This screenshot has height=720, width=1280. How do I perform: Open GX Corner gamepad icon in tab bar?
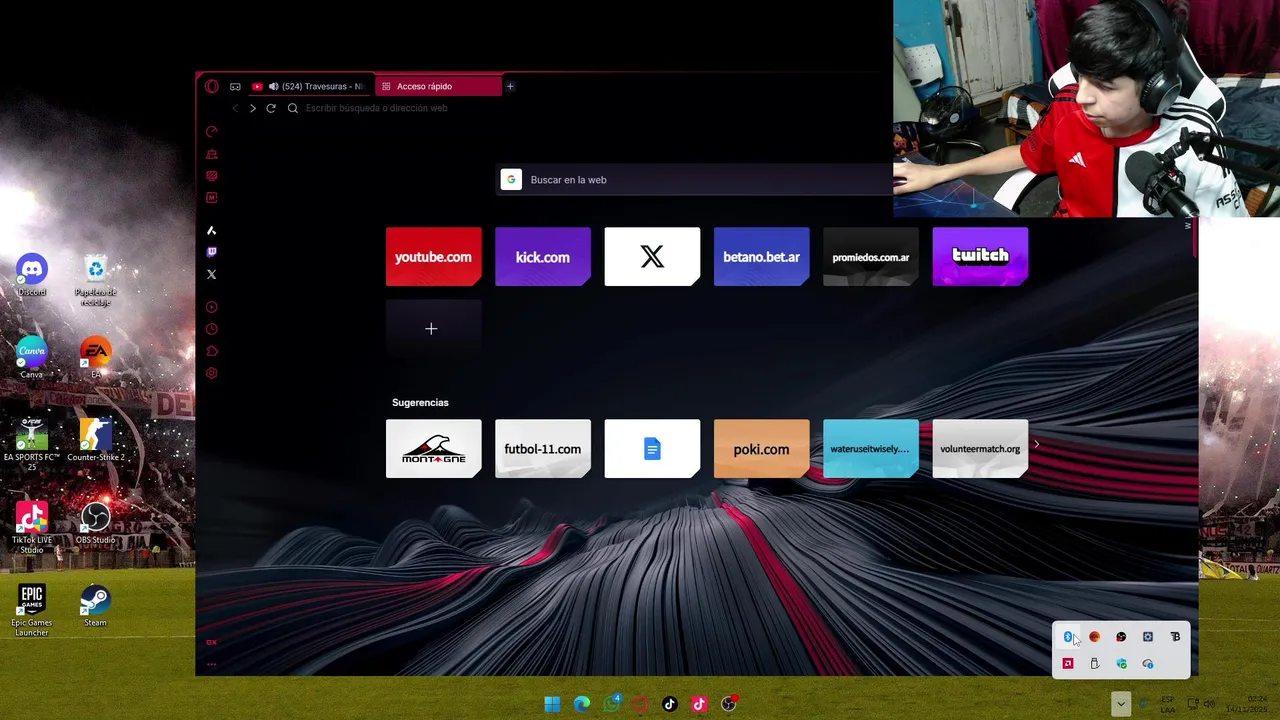[x=235, y=86]
